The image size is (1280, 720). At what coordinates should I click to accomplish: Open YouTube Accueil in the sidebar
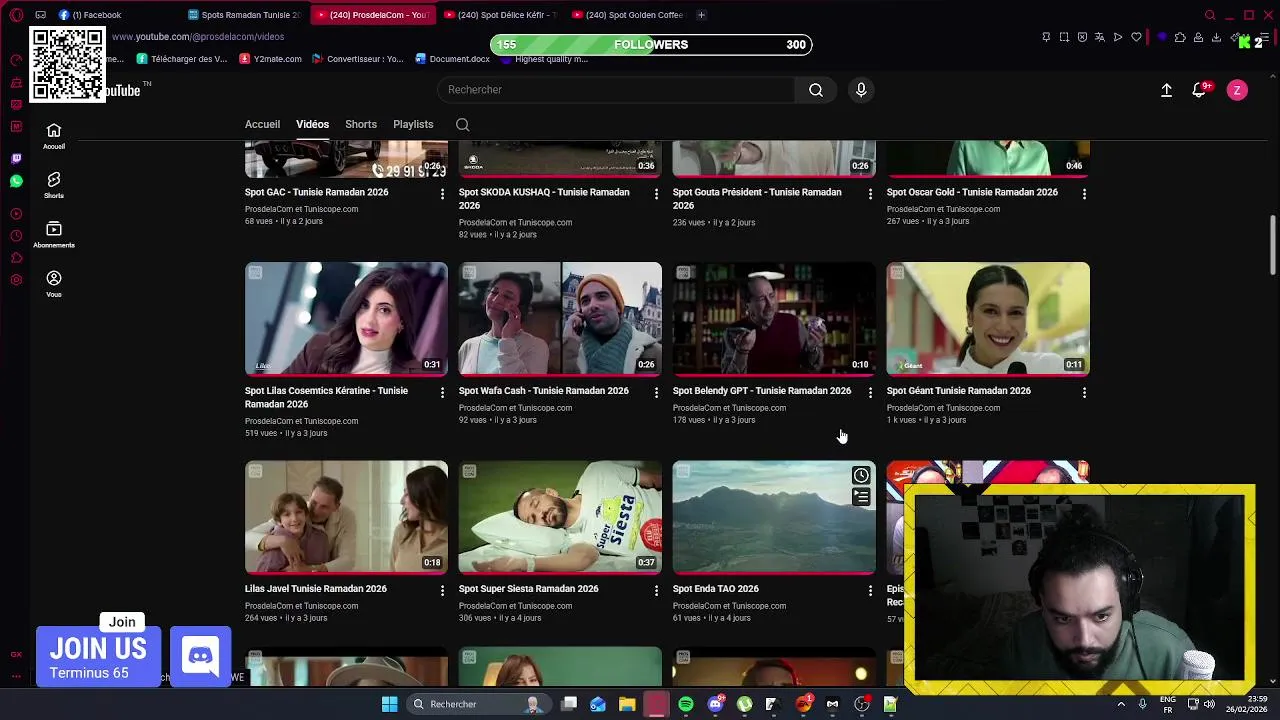point(54,136)
